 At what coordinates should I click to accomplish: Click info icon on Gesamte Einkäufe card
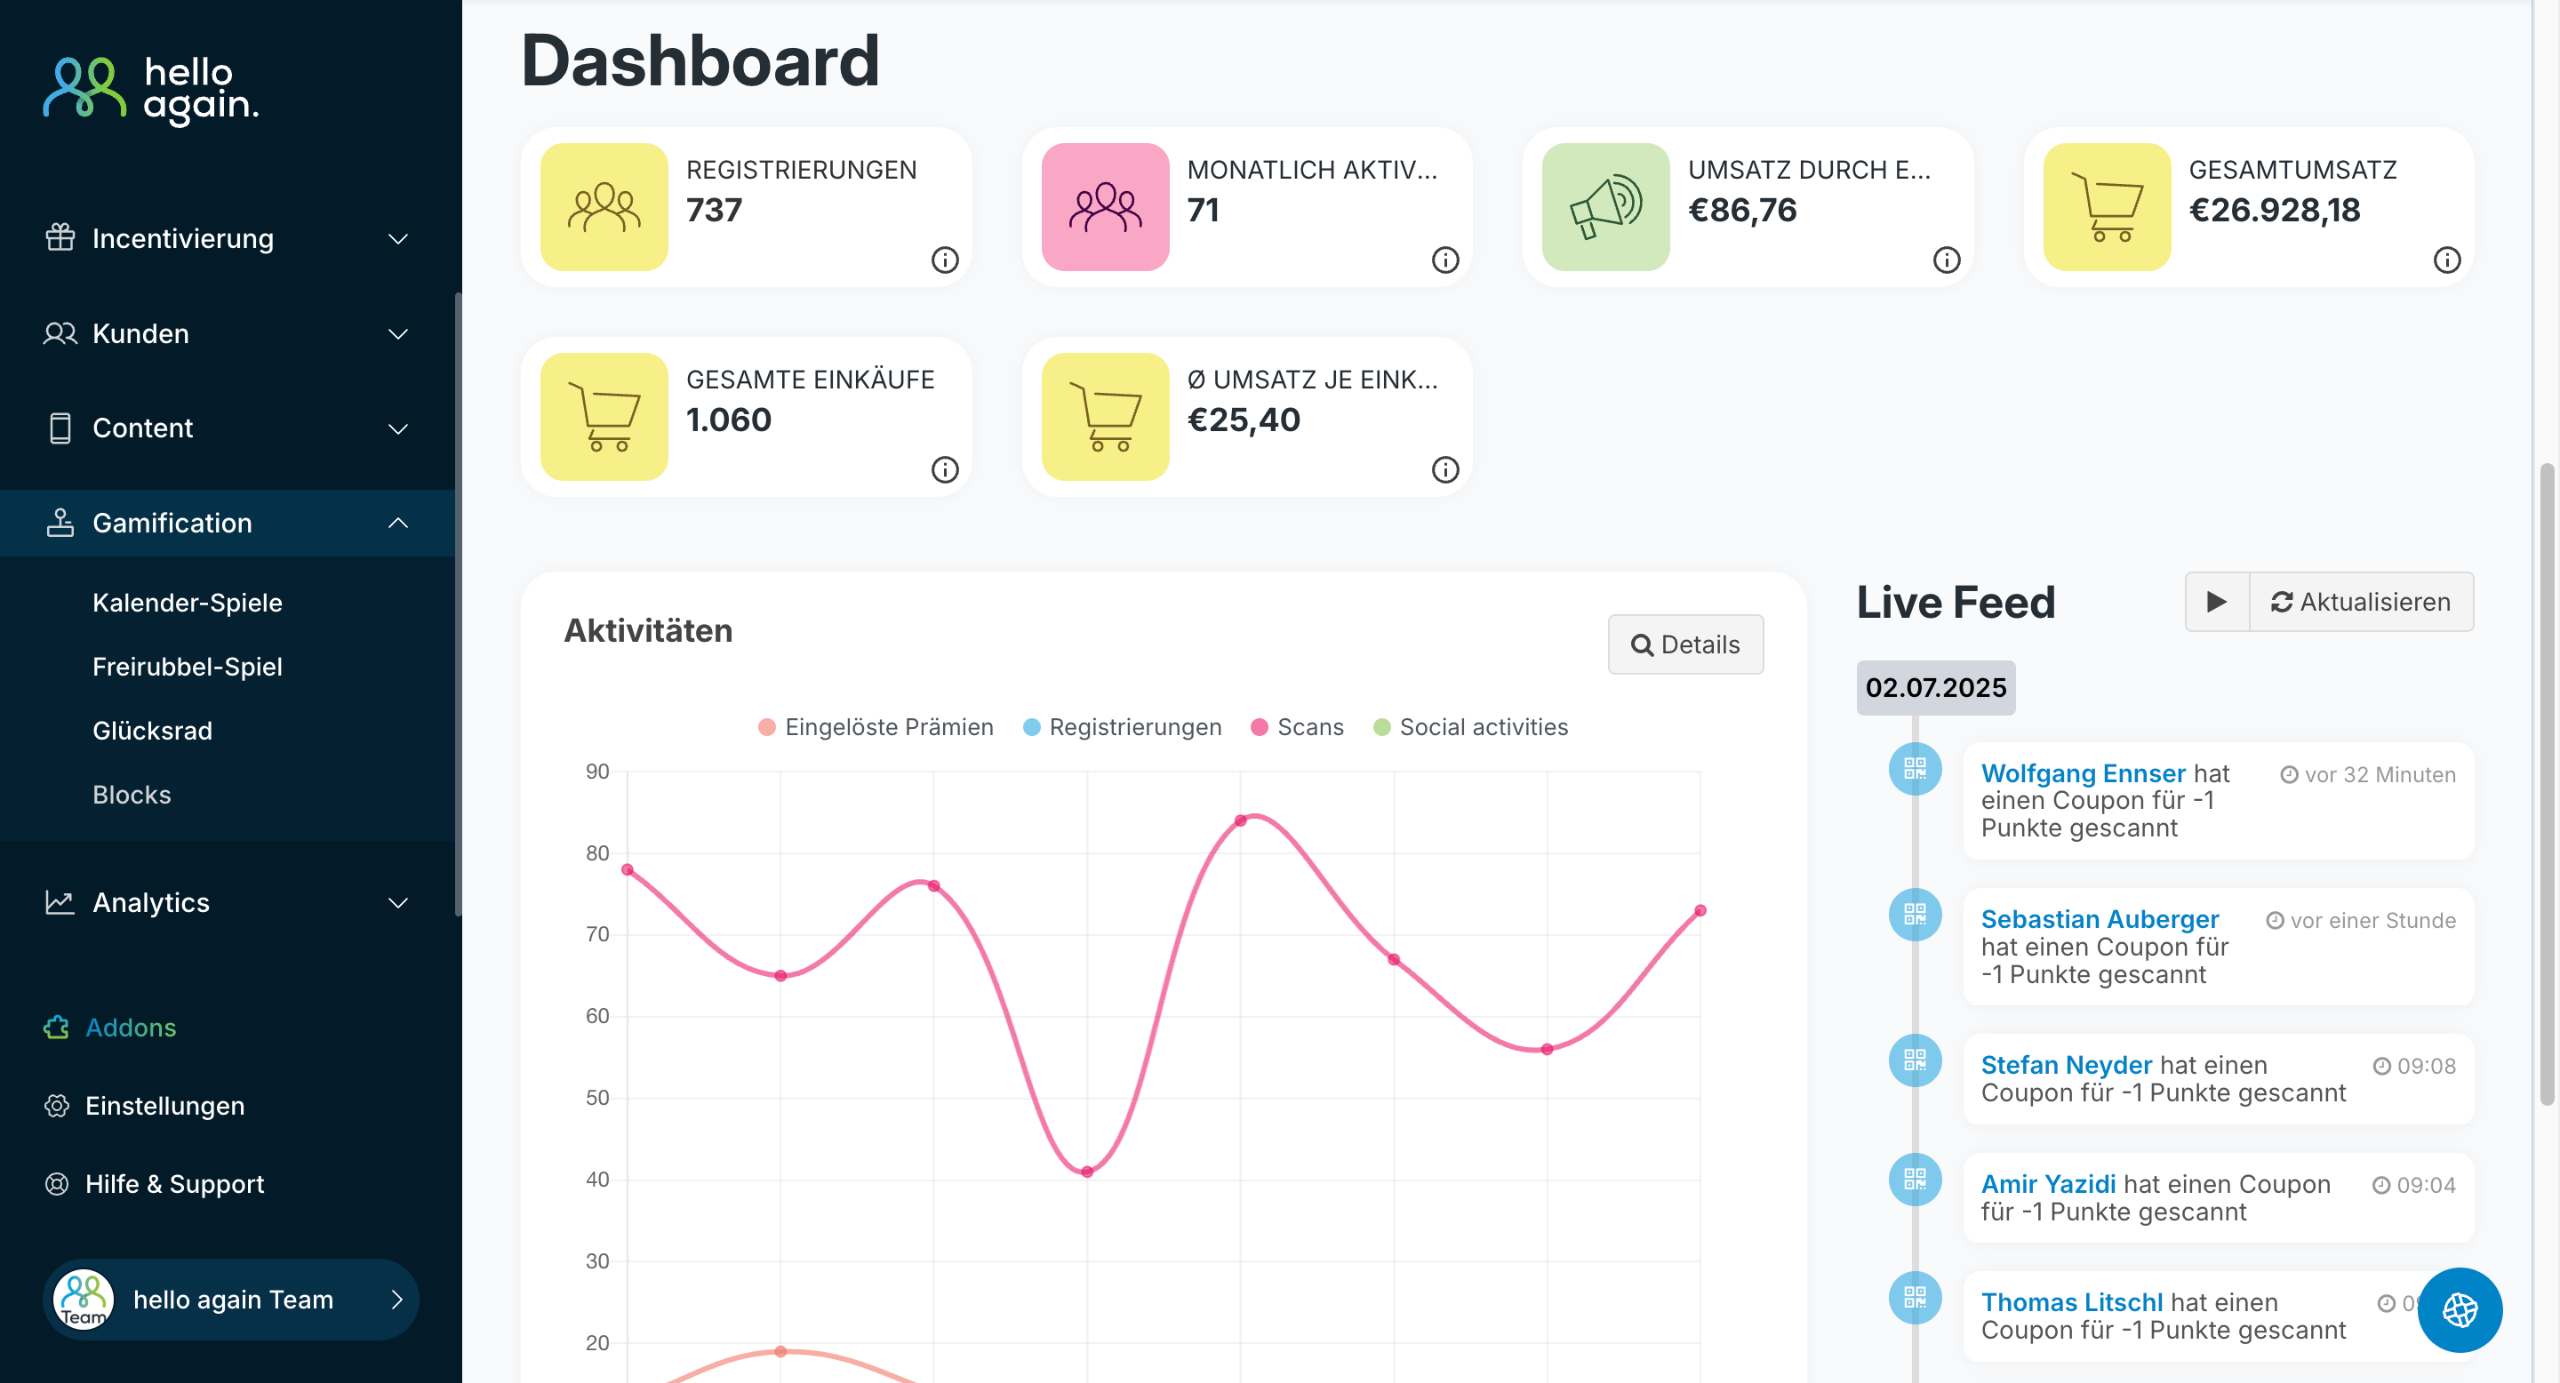(x=944, y=470)
